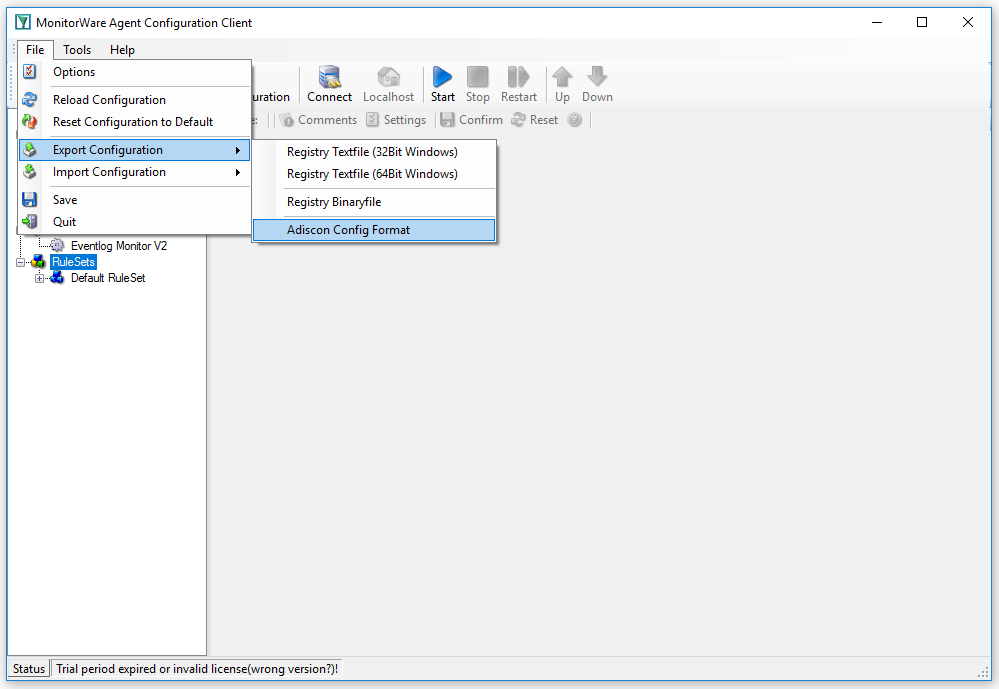
Task: Open the Help menu
Action: point(122,50)
